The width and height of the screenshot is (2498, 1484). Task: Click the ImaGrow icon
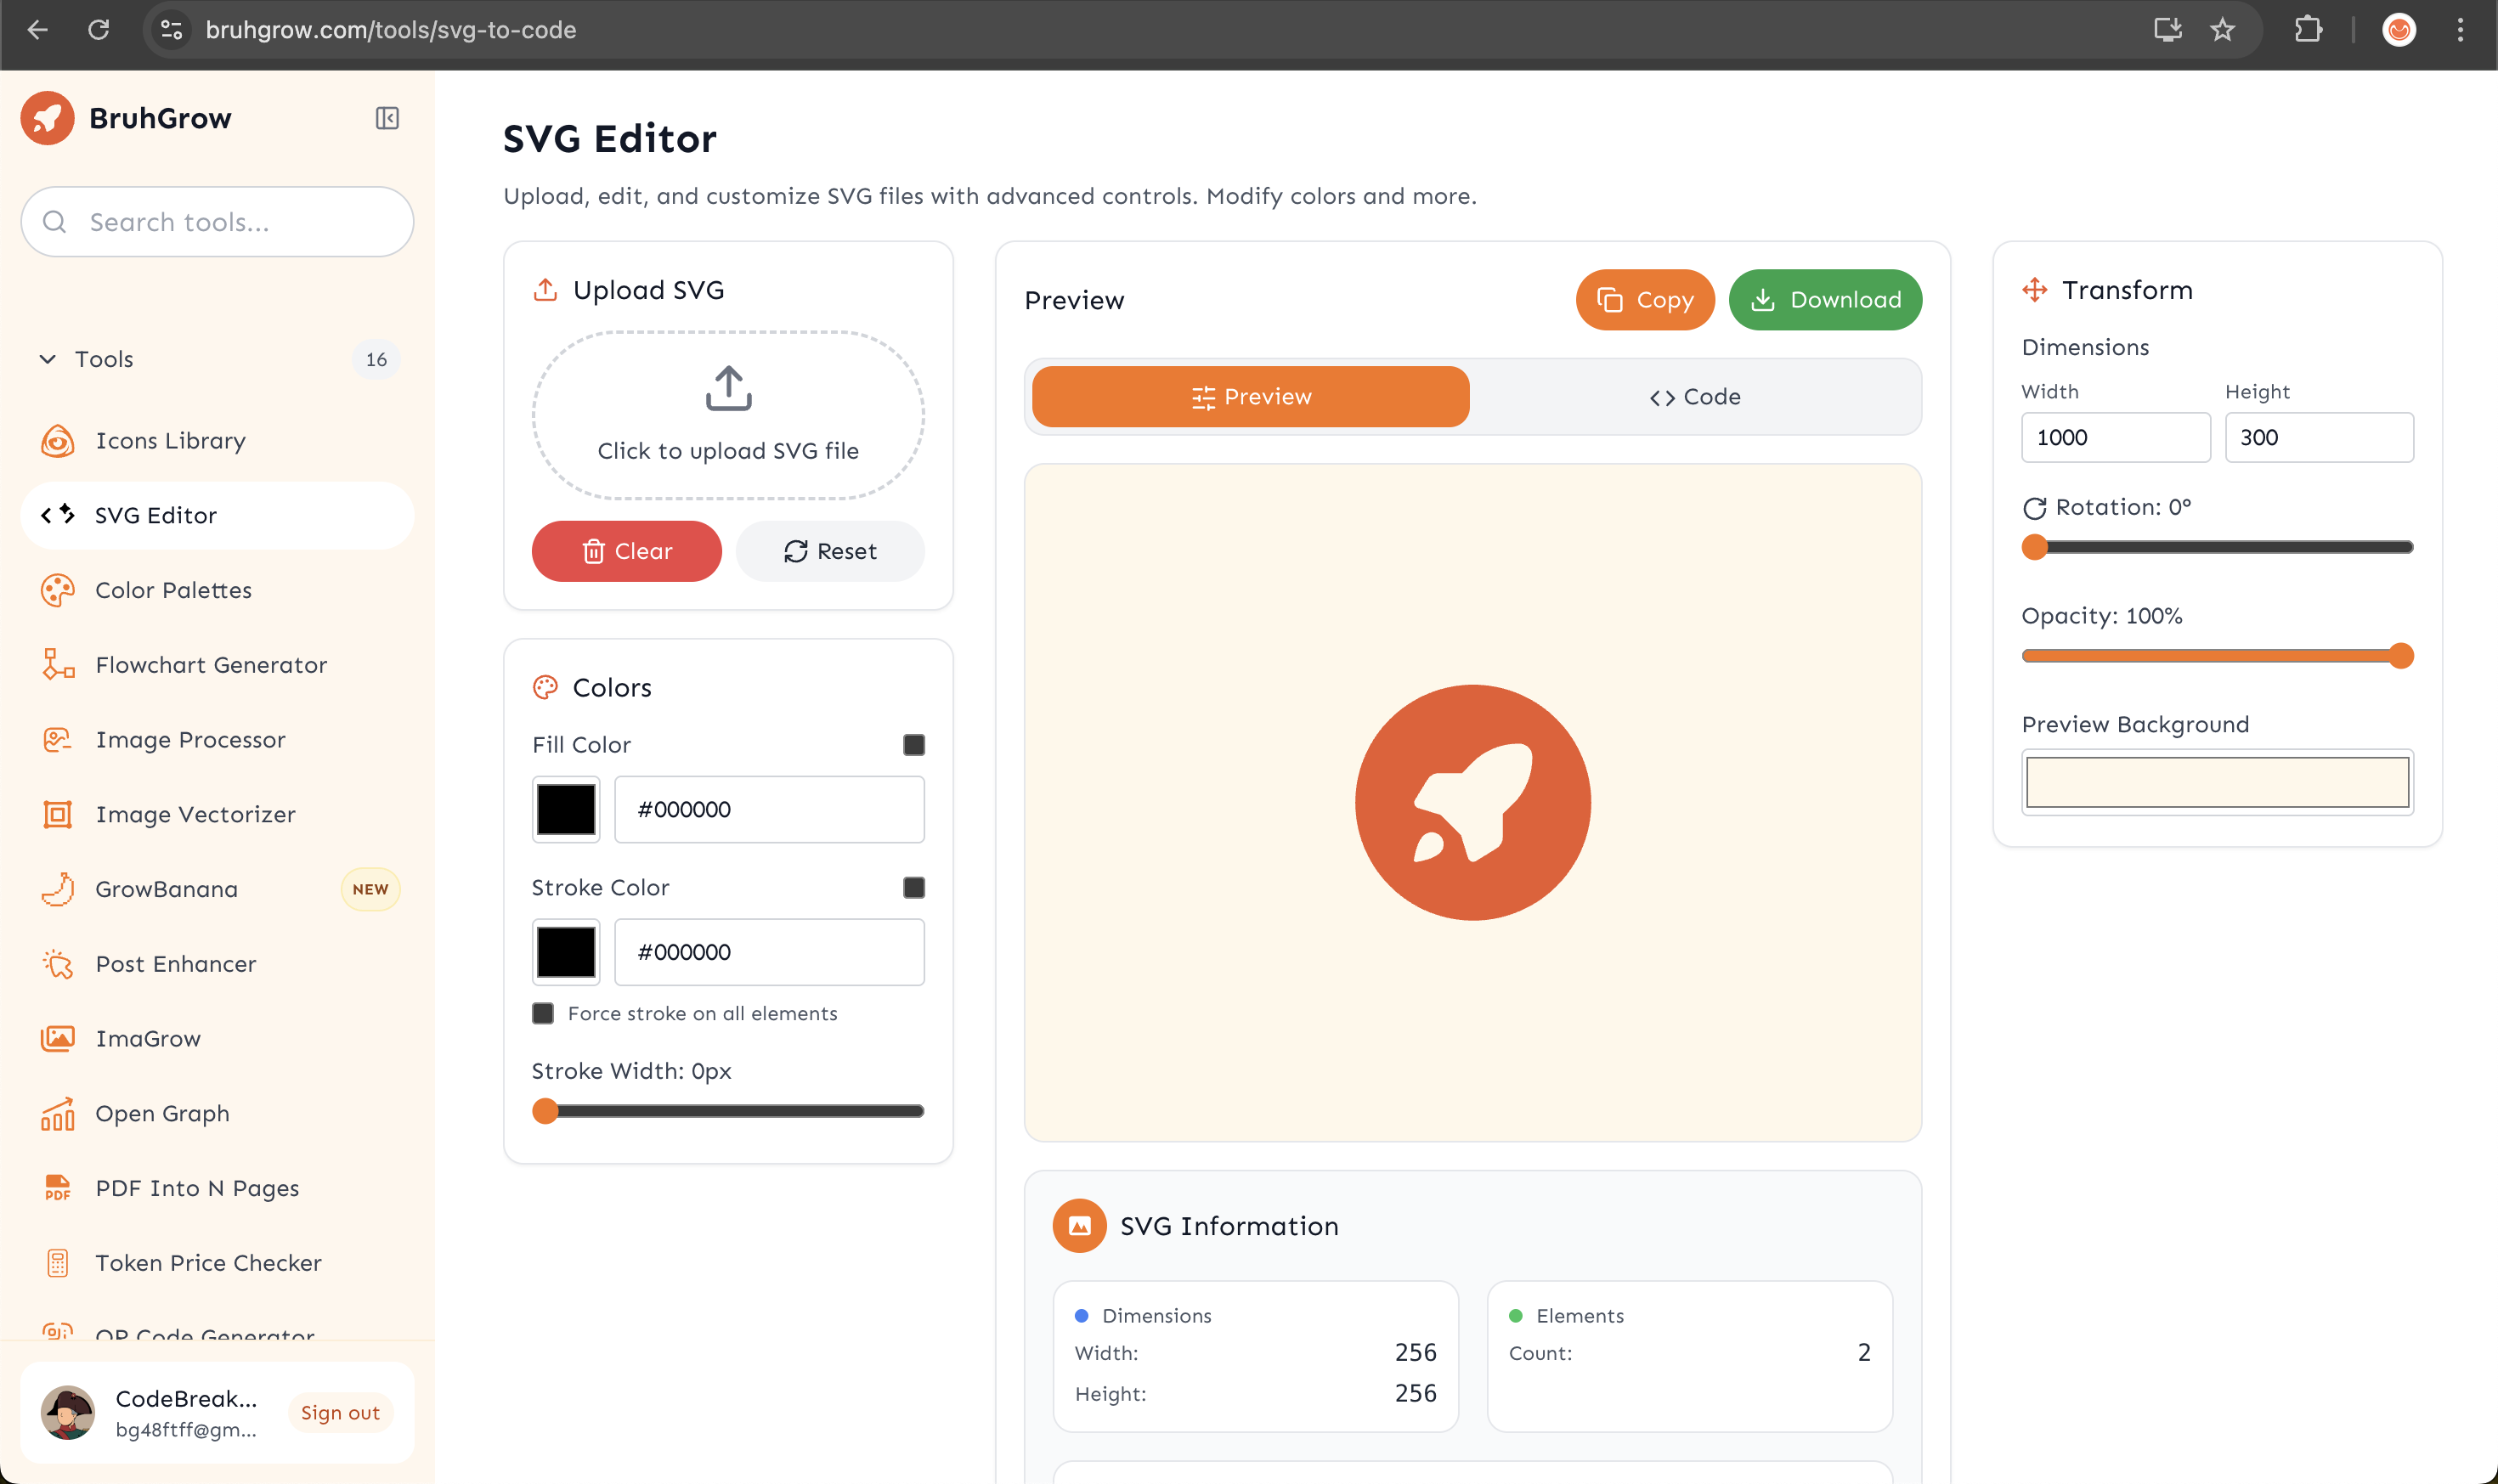[58, 1039]
